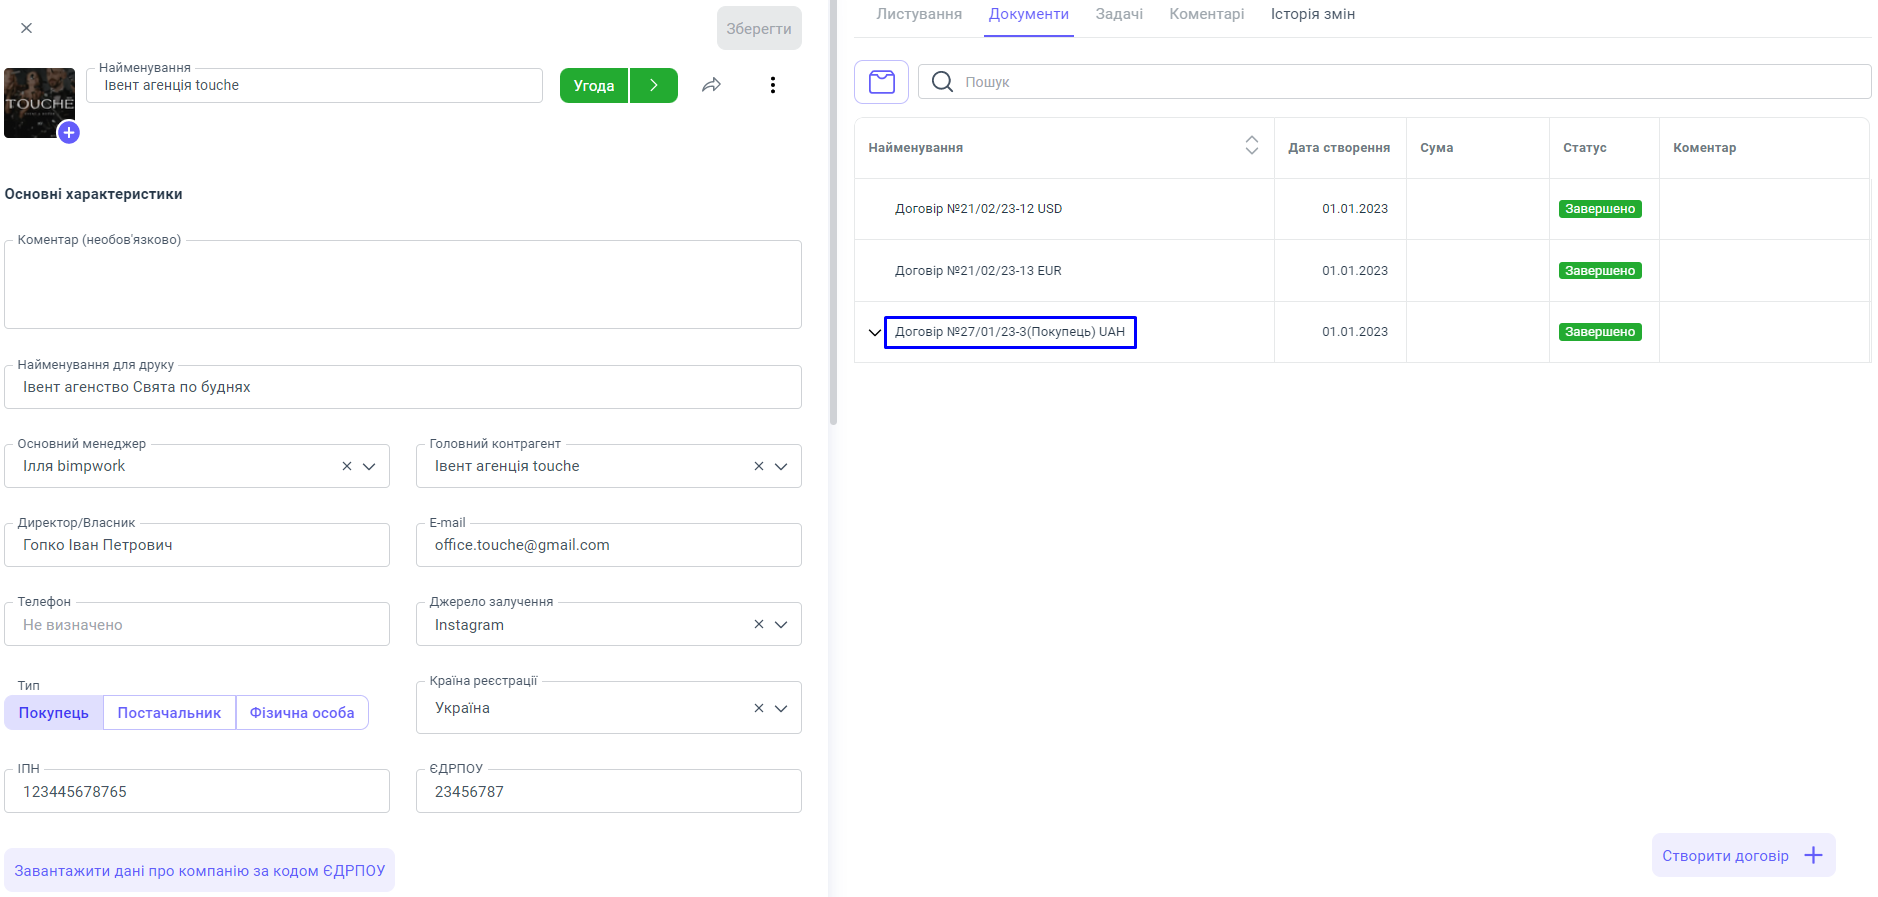The width and height of the screenshot is (1878, 897).
Task: Click the share arrow icon
Action: [x=711, y=85]
